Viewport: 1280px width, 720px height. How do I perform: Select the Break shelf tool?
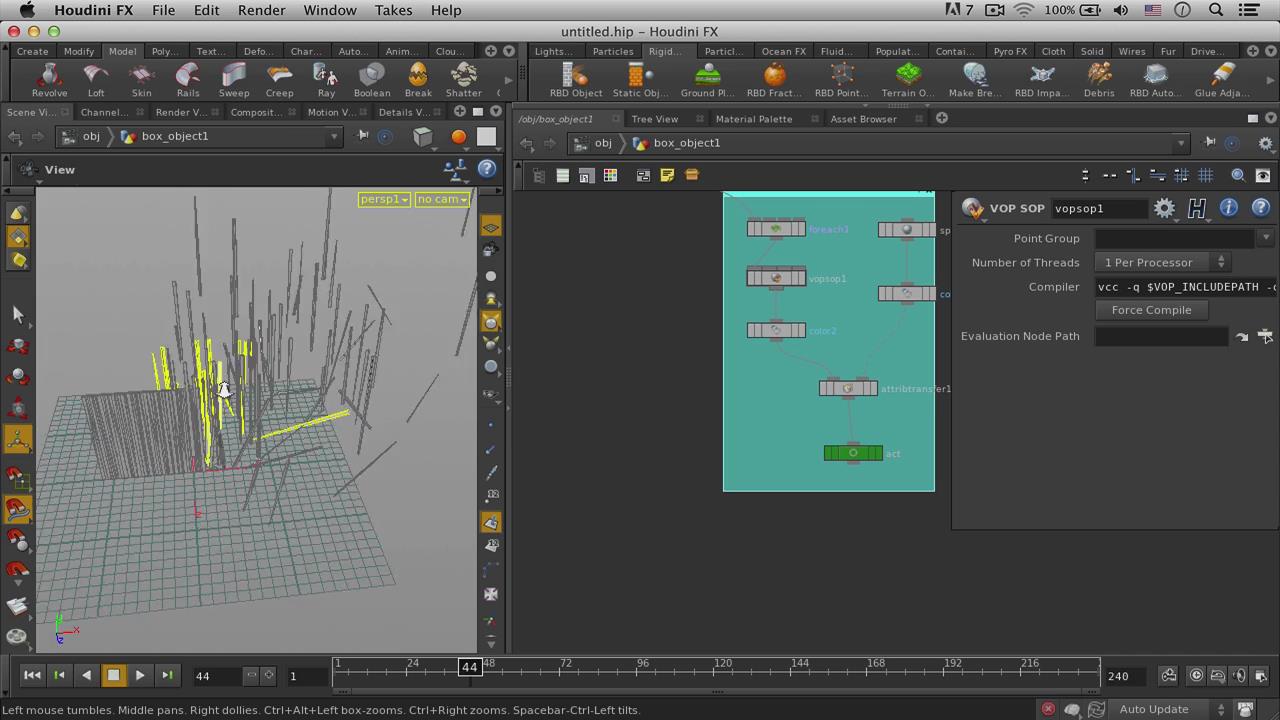click(x=418, y=80)
